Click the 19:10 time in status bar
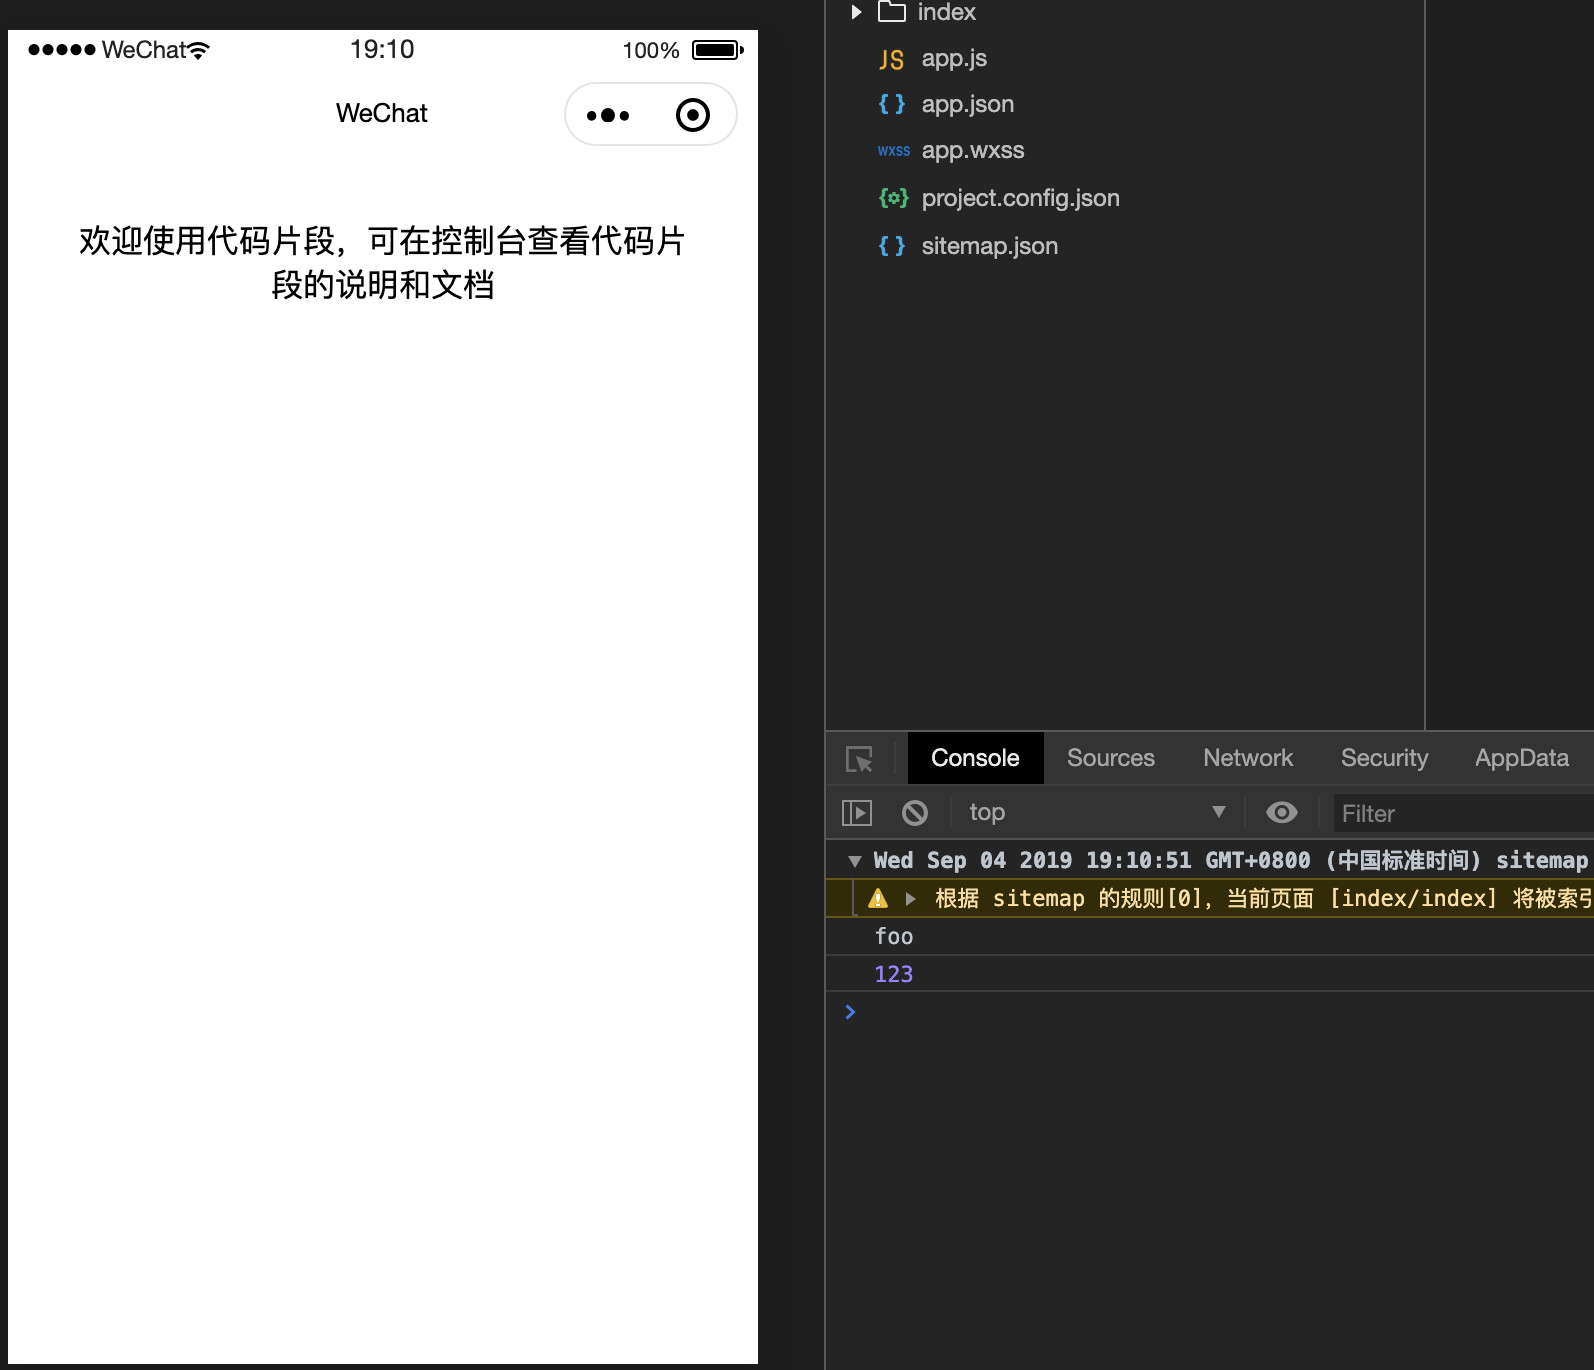The width and height of the screenshot is (1594, 1370). pos(382,50)
